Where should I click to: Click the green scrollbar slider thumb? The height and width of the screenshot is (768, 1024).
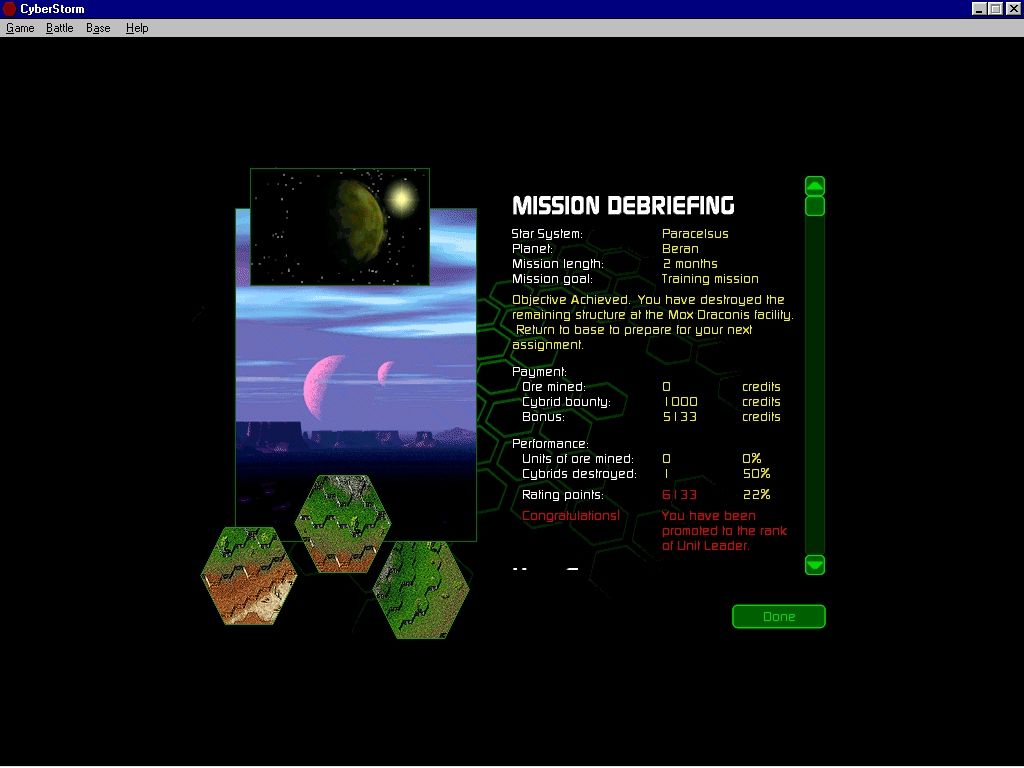tap(814, 205)
